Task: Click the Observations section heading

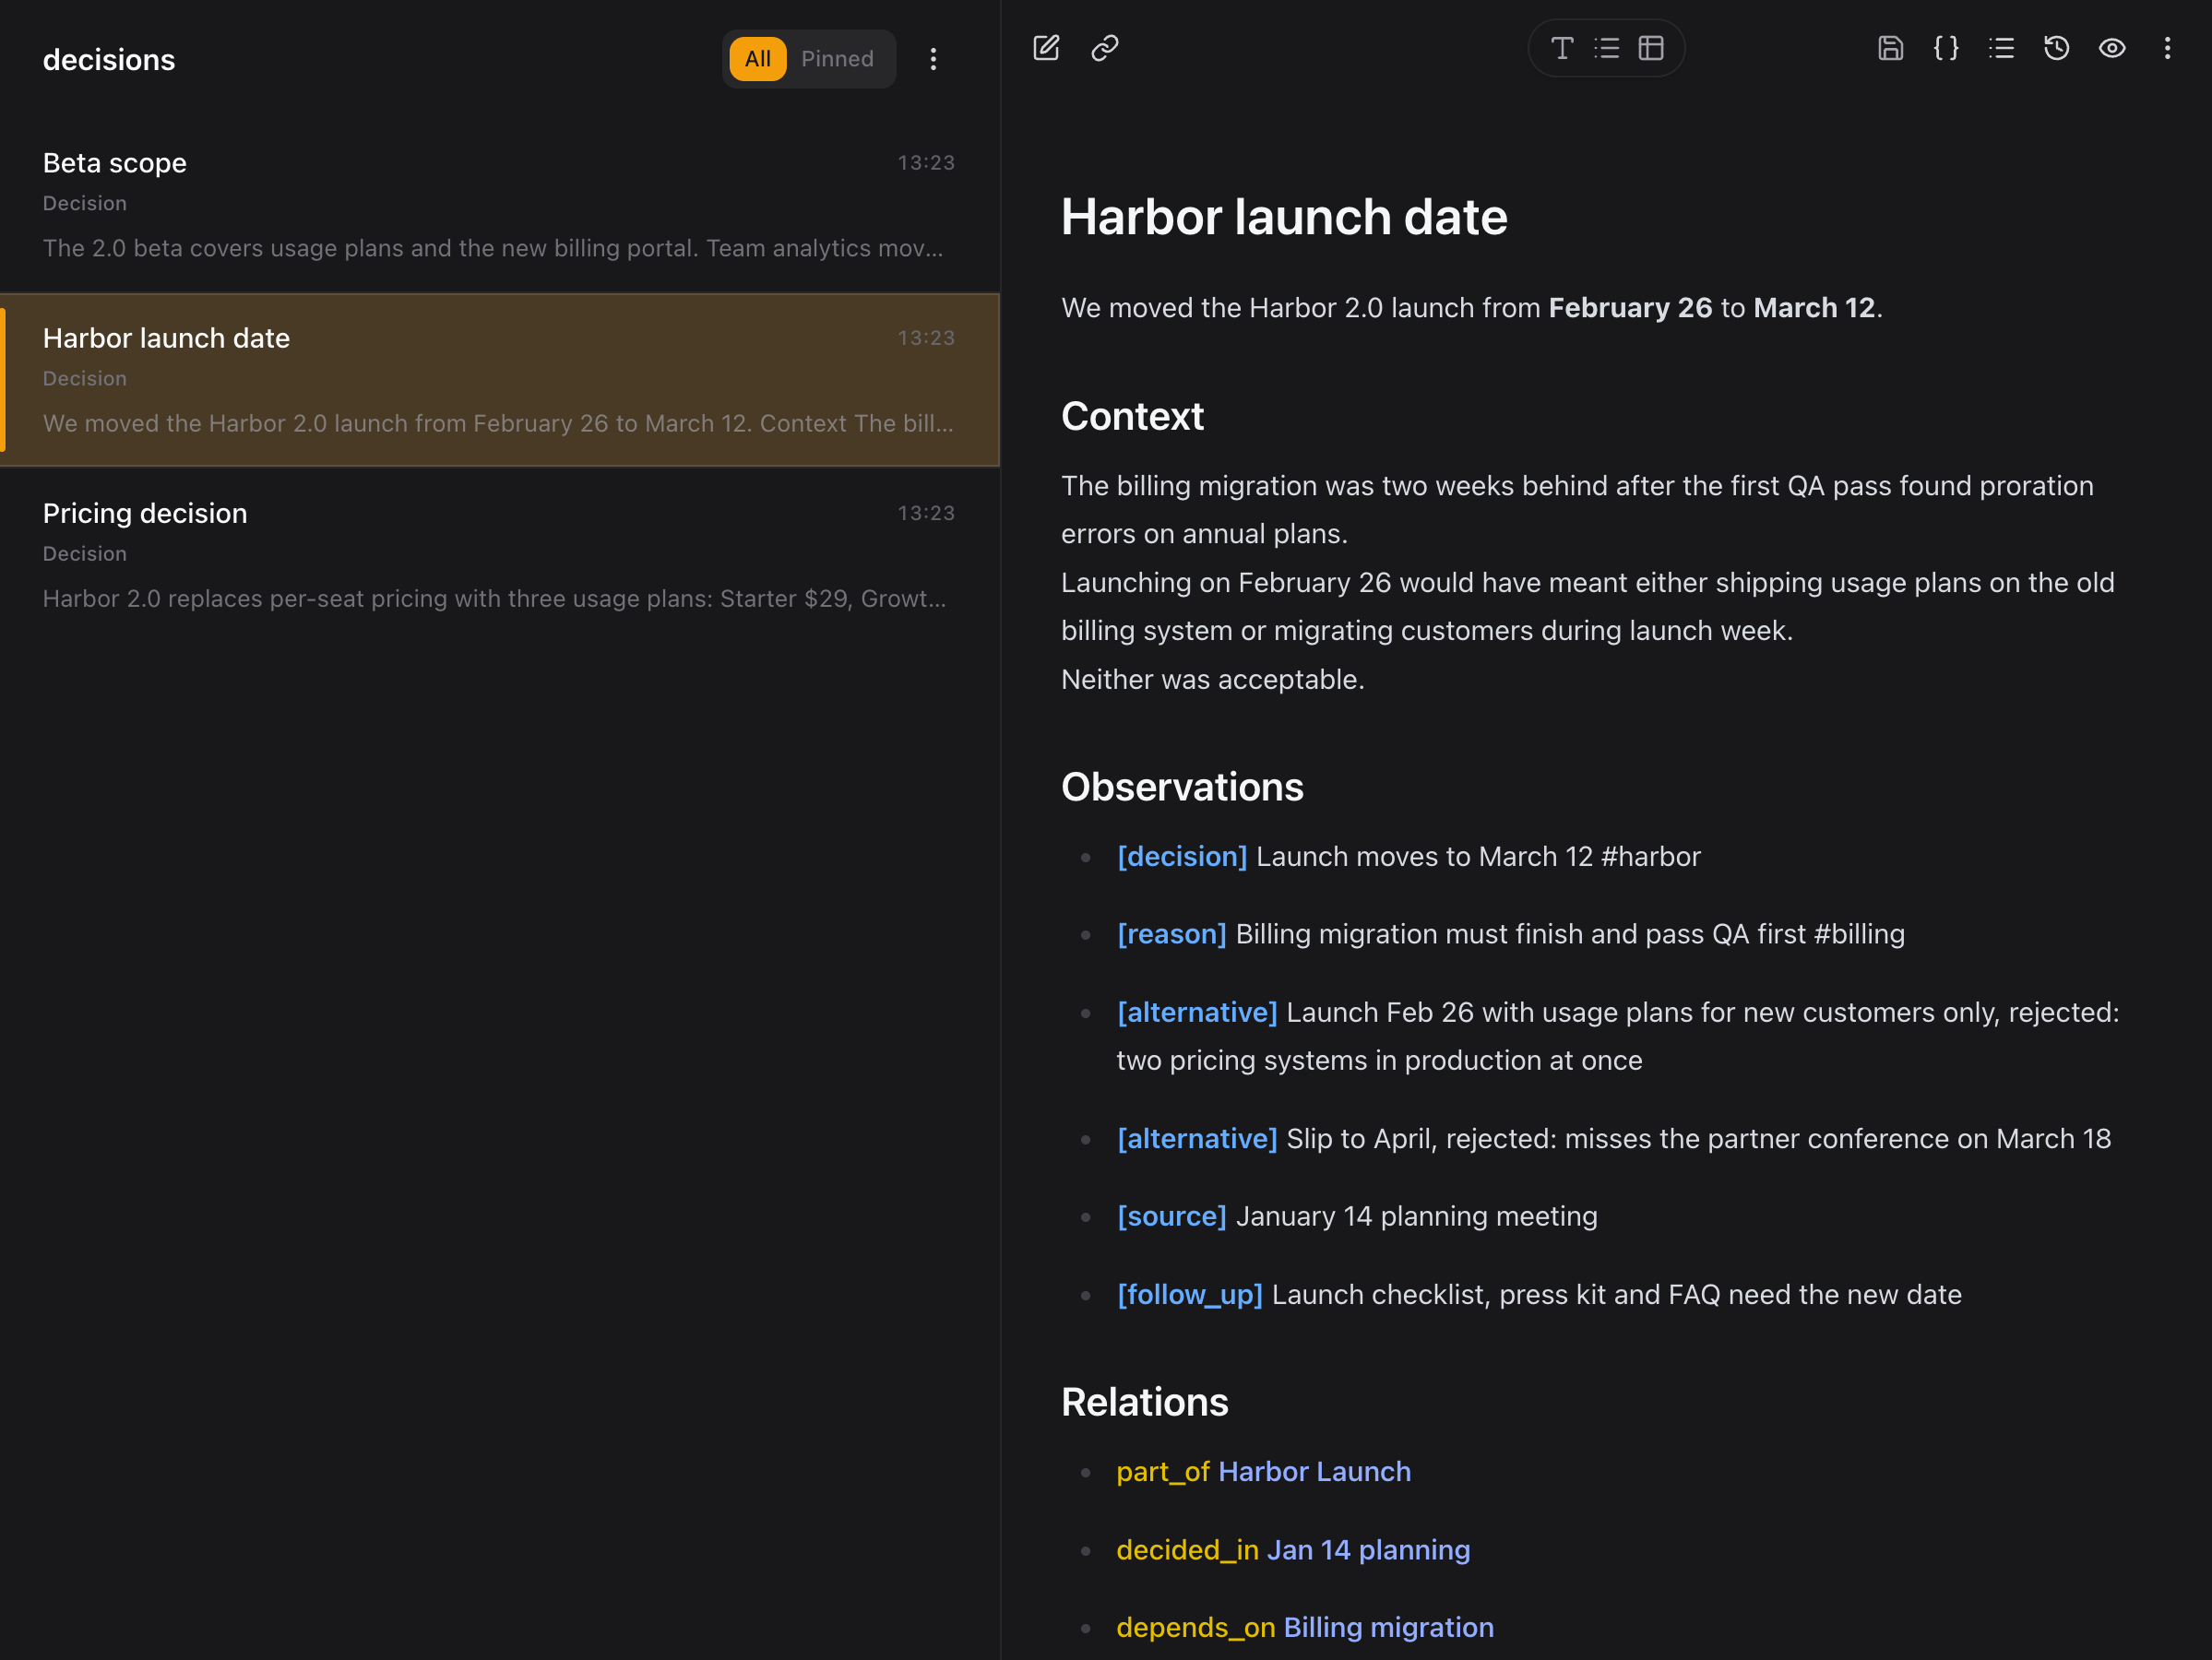Action: click(x=1182, y=787)
